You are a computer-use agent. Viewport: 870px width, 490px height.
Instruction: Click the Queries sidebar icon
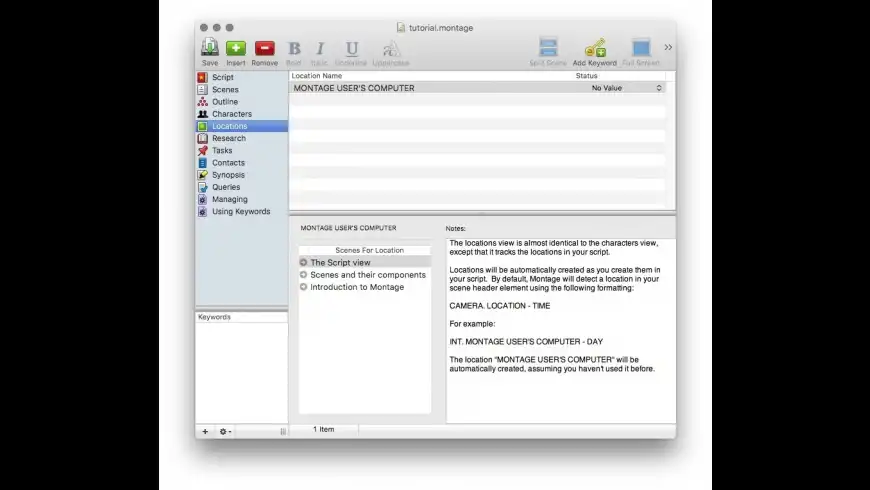tap(203, 187)
